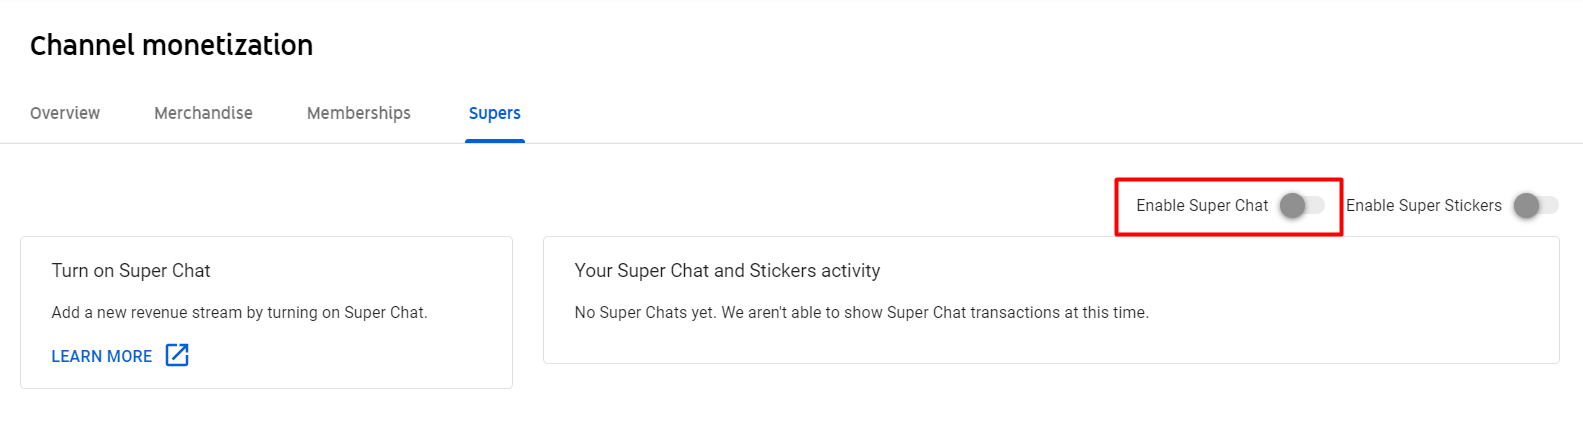Switch to the Overview tab
Viewport: 1583px width, 439px height.
[x=65, y=113]
